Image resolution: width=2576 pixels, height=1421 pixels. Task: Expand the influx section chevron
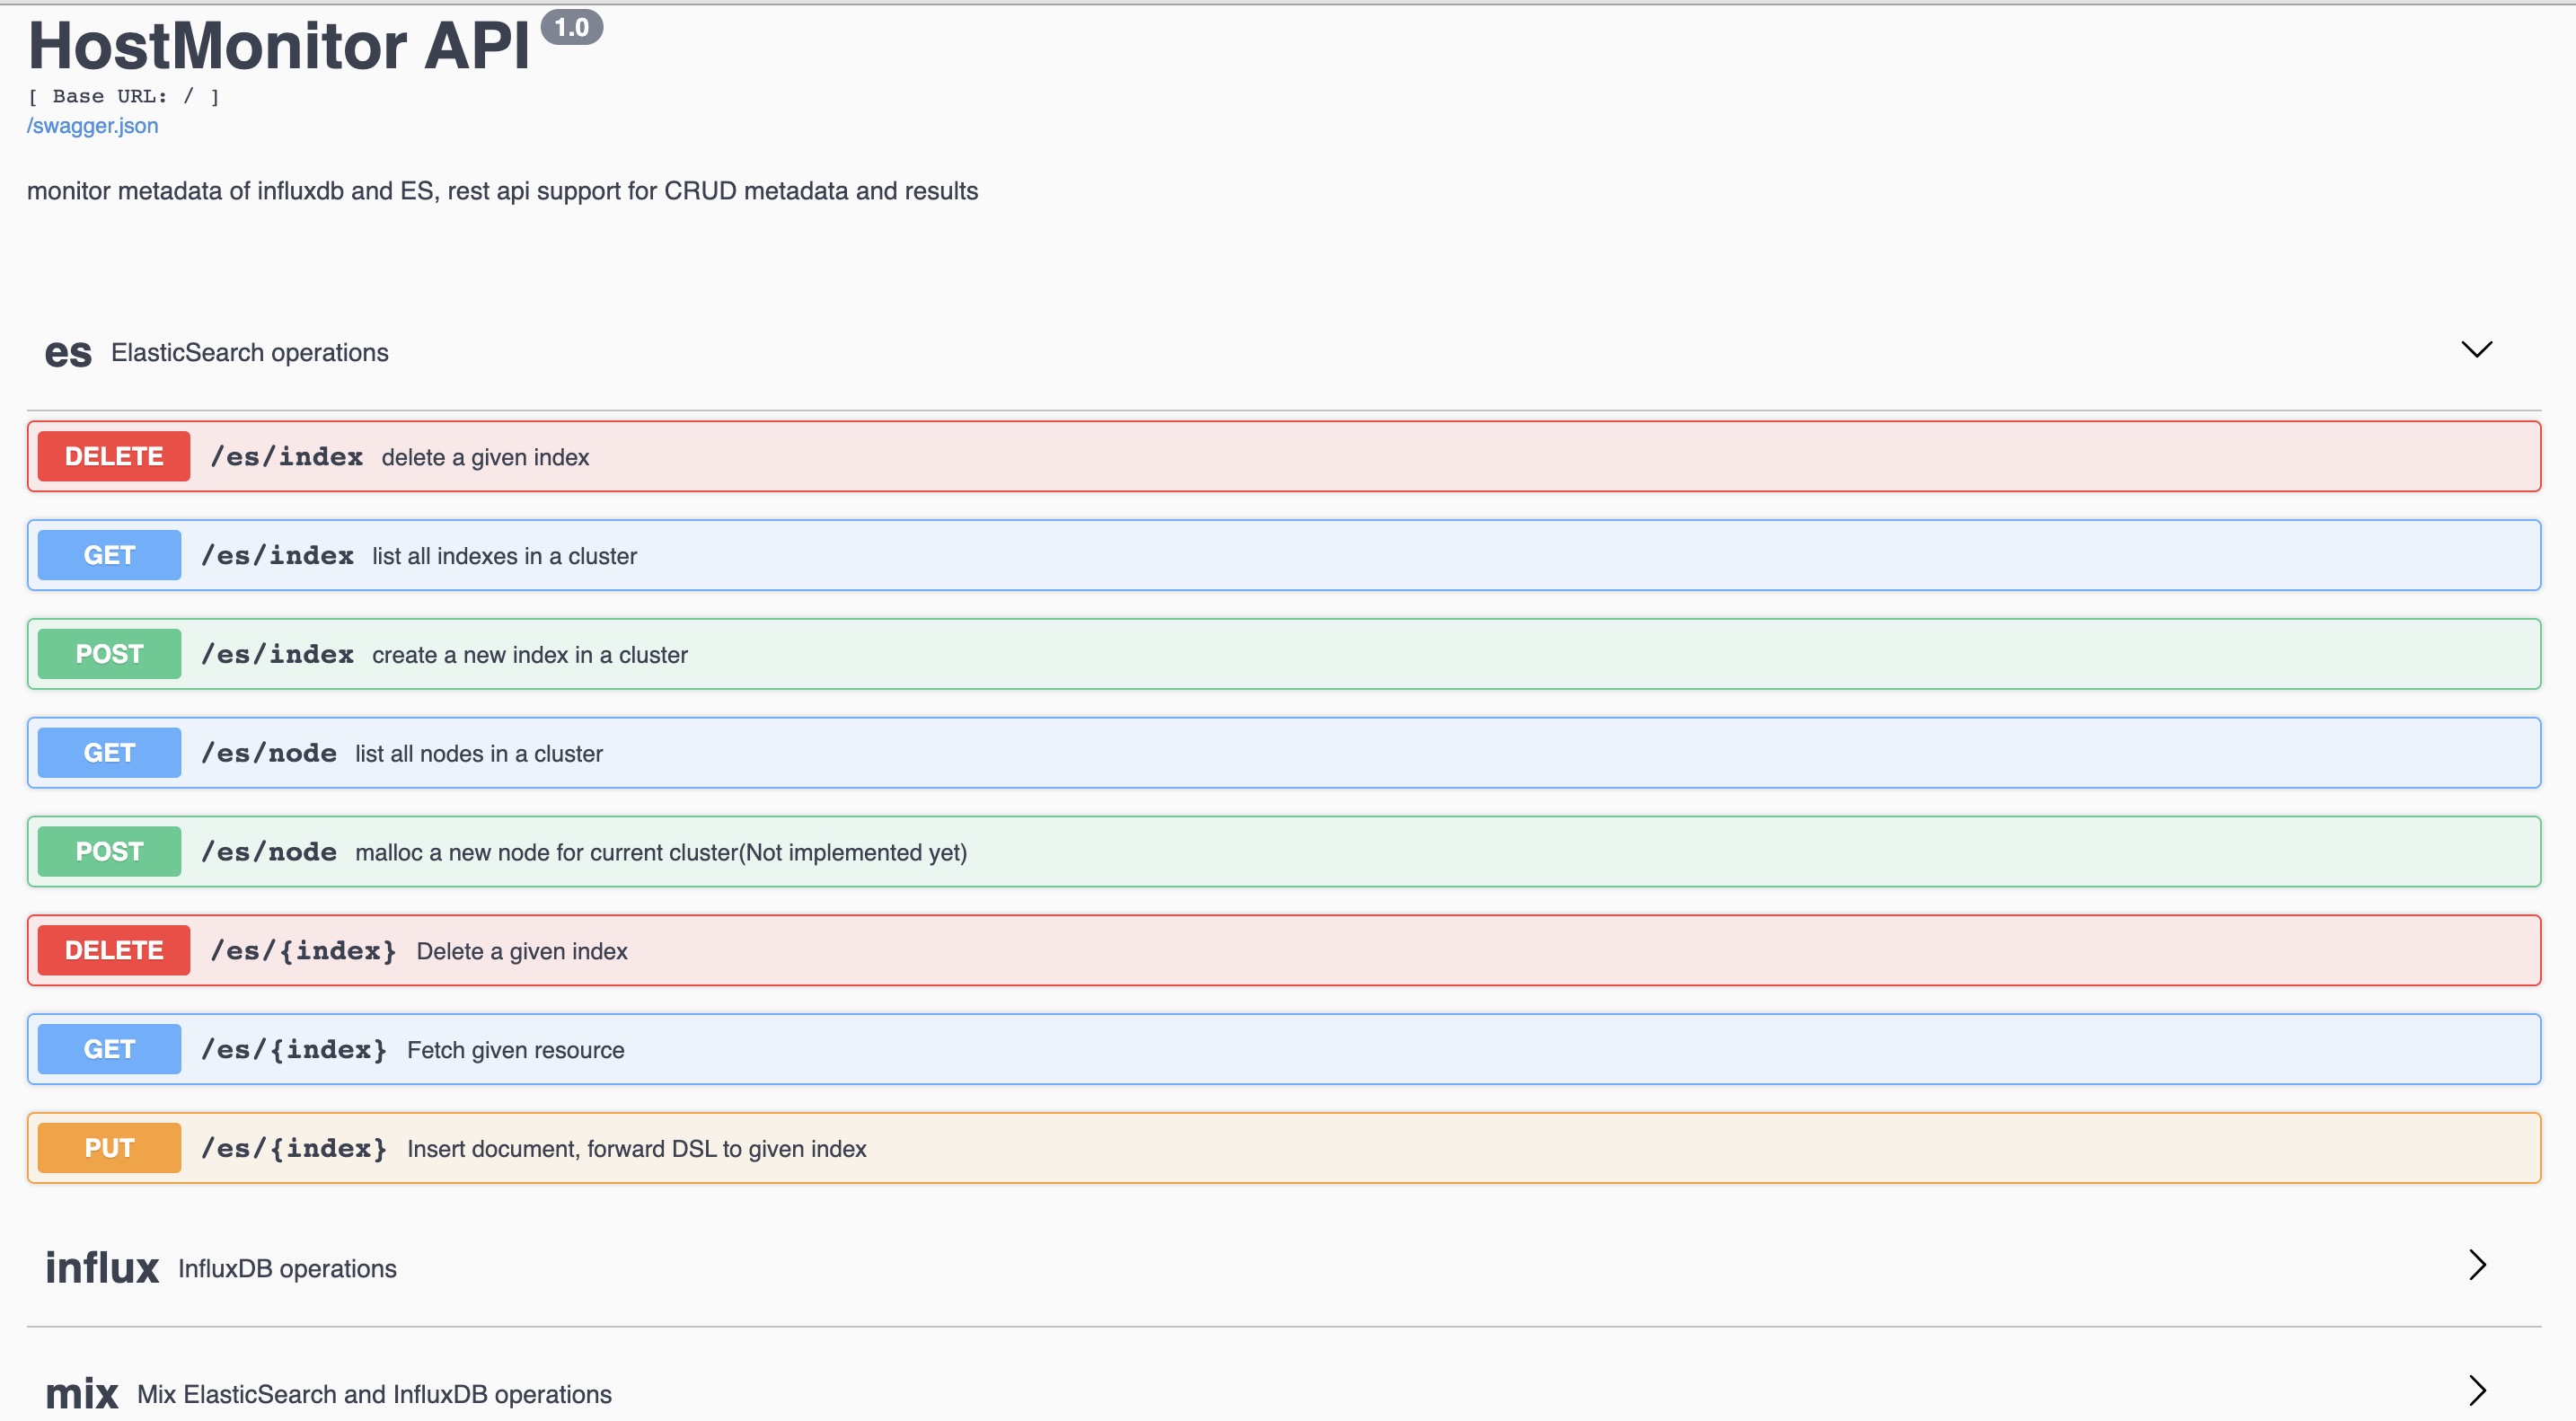pyautogui.click(x=2476, y=1265)
